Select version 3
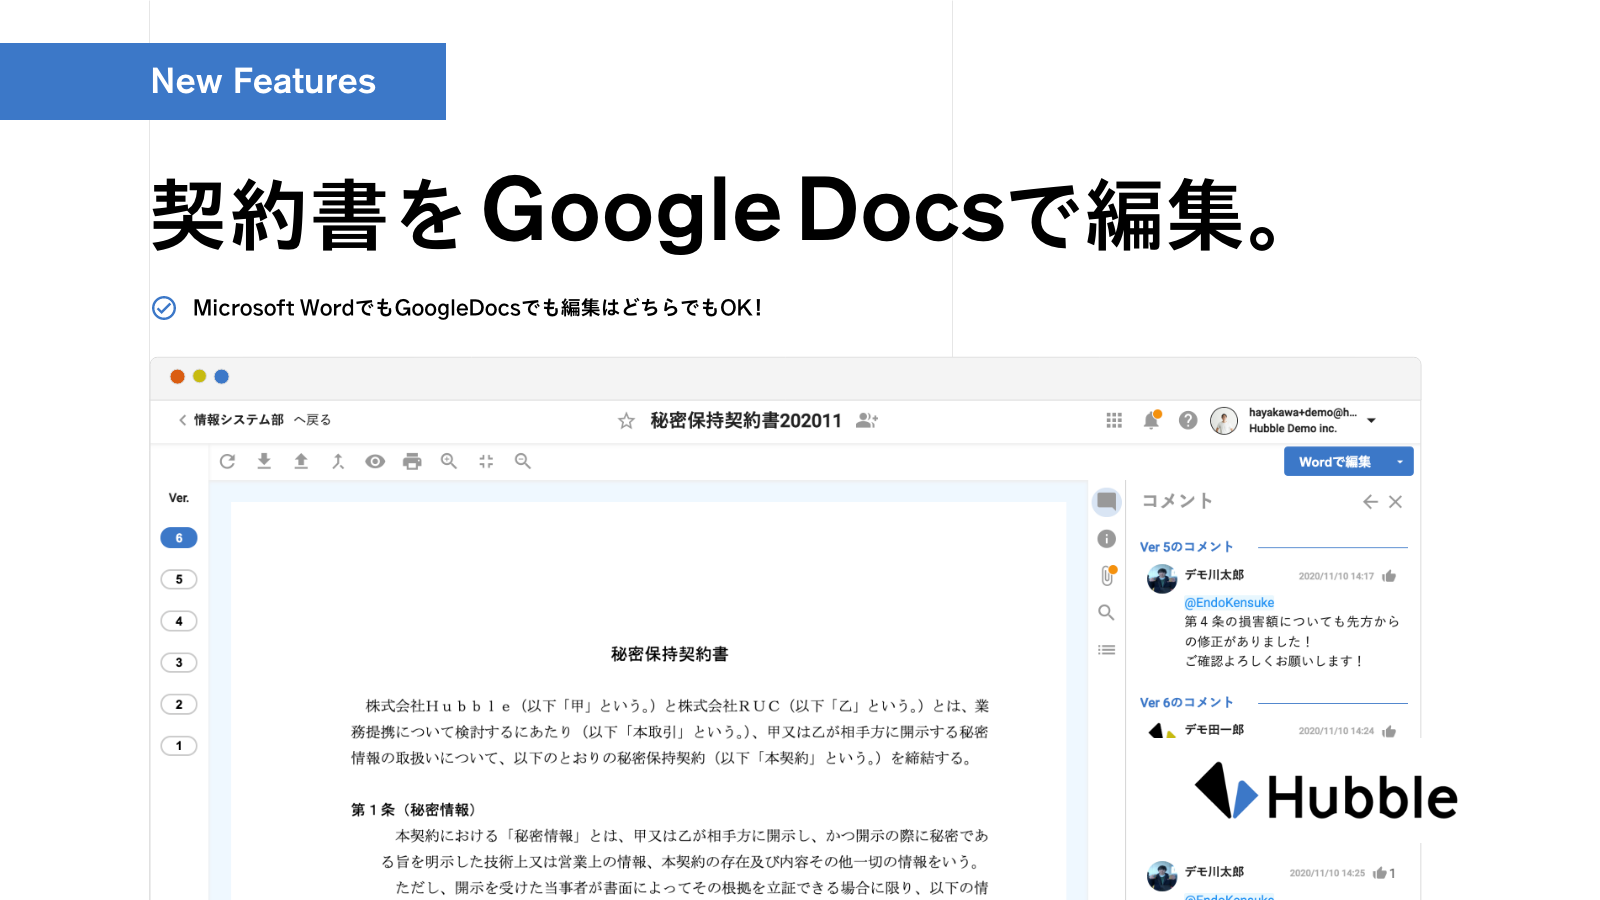Image resolution: width=1600 pixels, height=900 pixels. tap(179, 662)
